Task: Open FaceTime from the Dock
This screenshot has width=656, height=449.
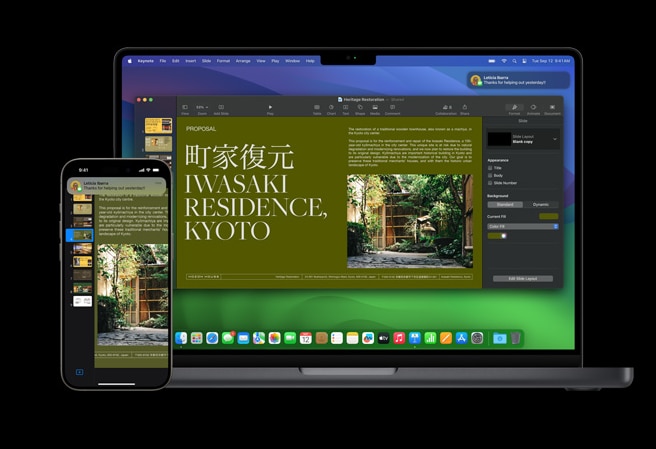Action: [x=290, y=338]
